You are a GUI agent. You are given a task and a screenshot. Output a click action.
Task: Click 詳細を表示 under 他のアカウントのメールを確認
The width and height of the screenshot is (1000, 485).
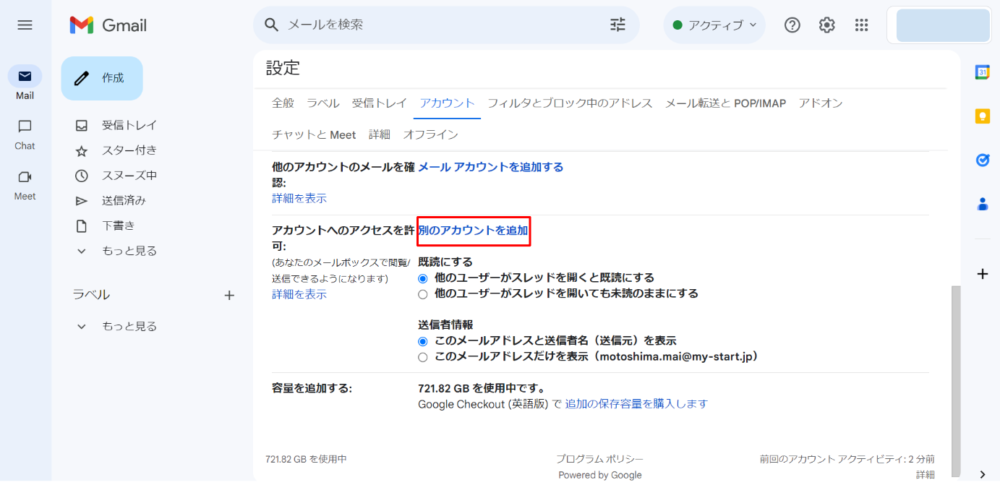pos(299,198)
